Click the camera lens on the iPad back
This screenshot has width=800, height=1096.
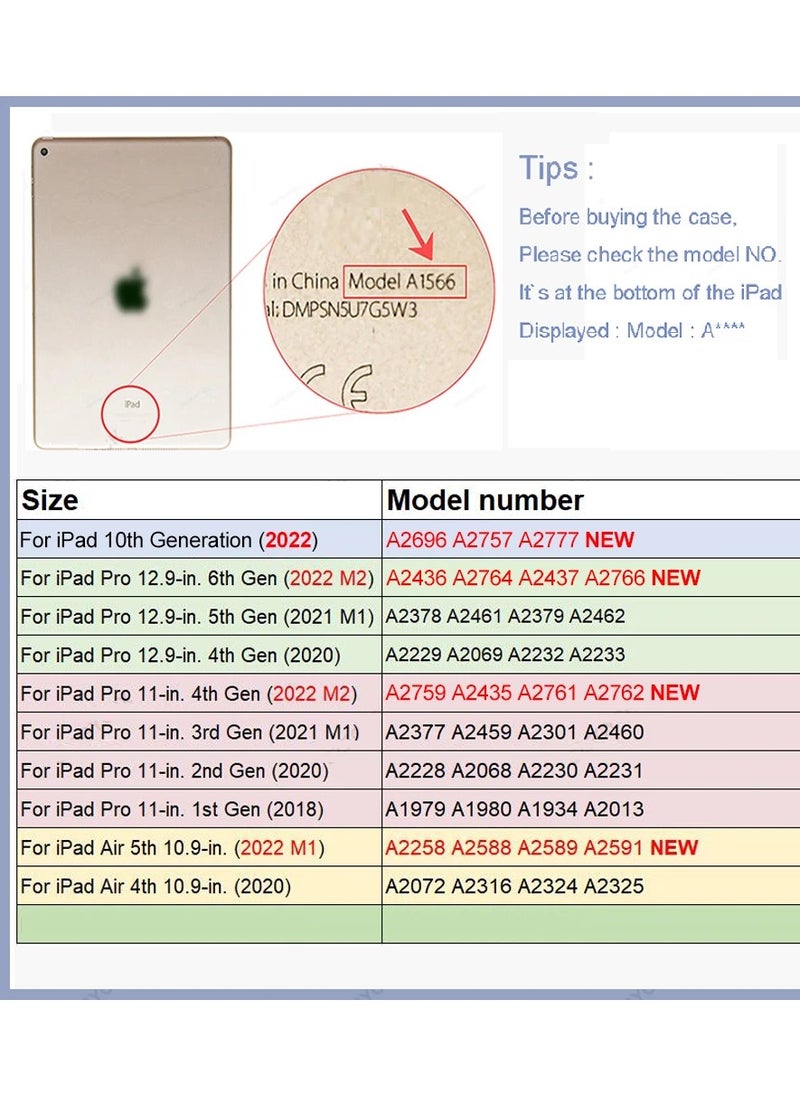(45, 152)
